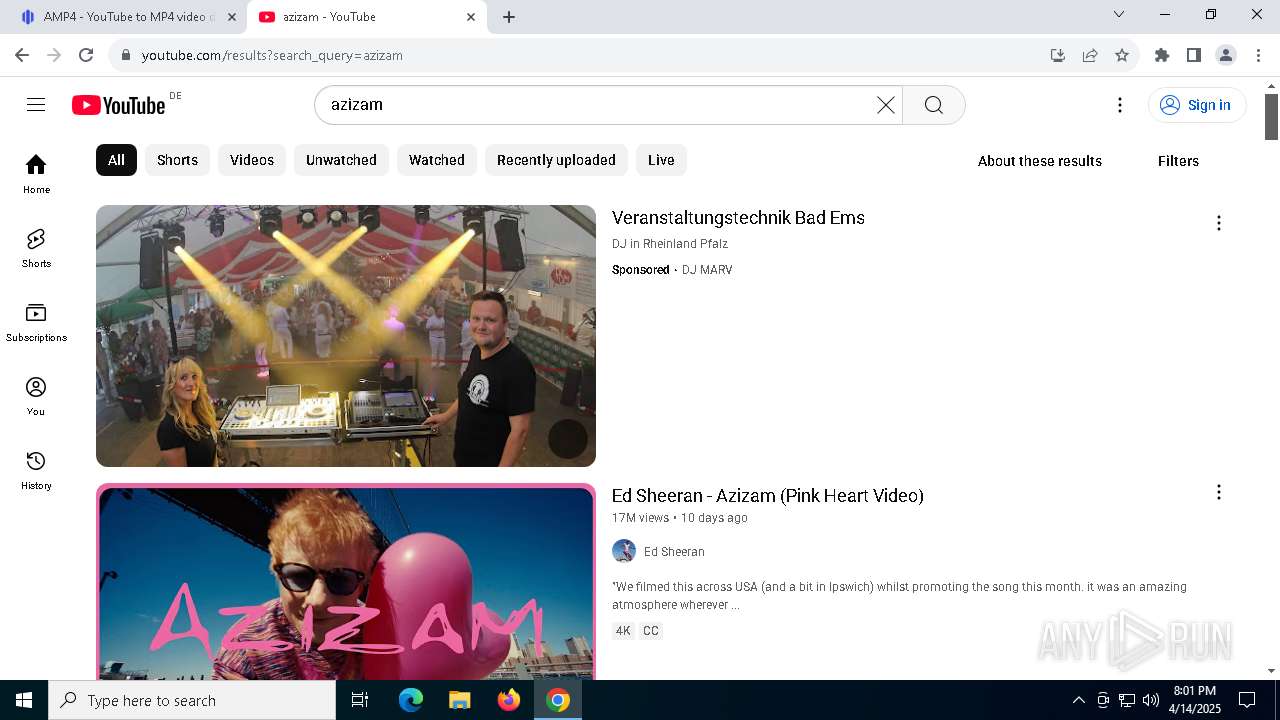
Task: Launch Firefox from the taskbar
Action: (509, 700)
